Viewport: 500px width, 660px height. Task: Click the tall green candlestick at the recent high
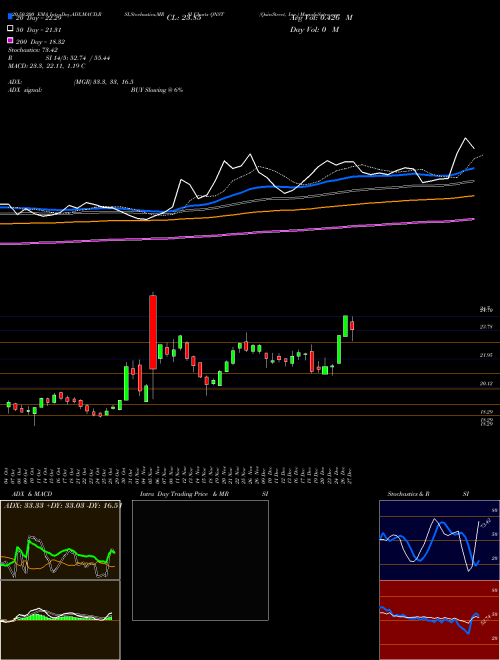tap(346, 326)
